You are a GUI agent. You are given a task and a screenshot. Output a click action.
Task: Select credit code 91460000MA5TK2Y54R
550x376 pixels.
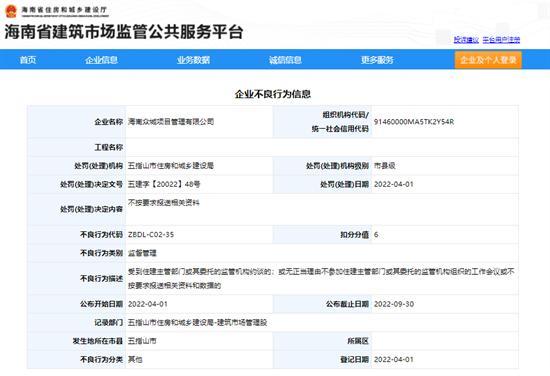(414, 122)
